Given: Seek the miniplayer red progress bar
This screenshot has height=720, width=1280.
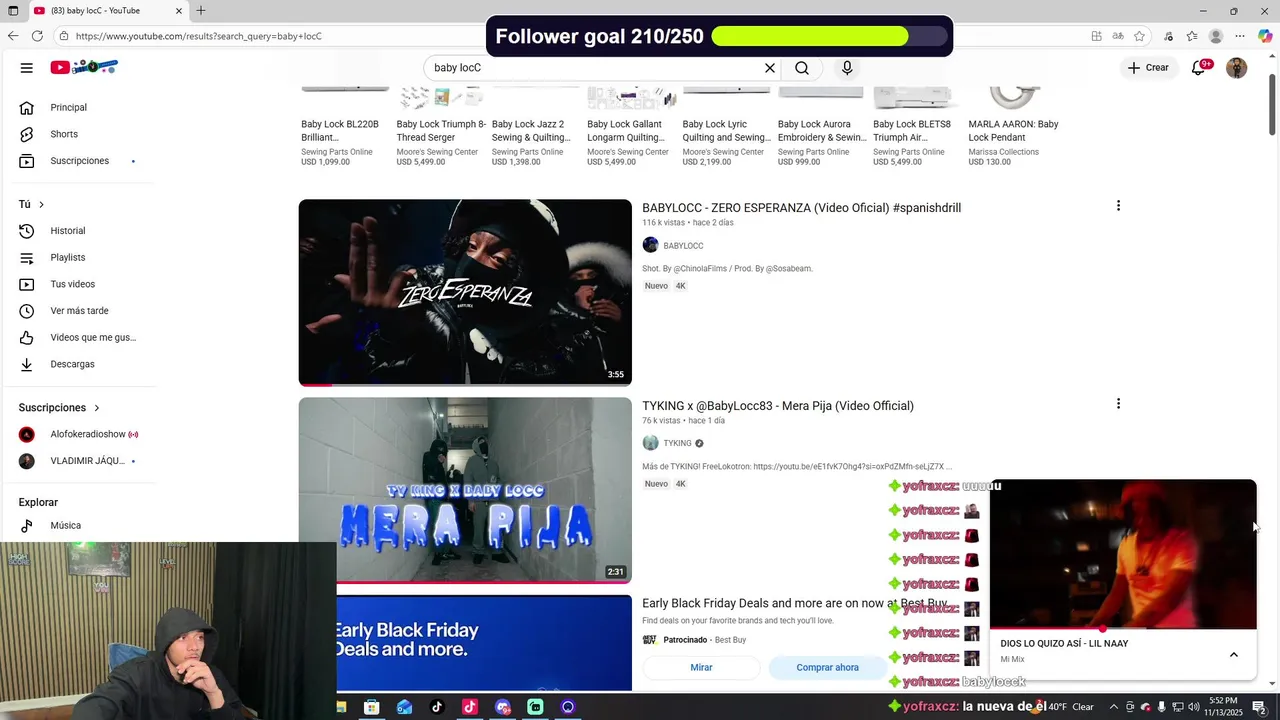Looking at the screenshot, I should (1123, 629).
